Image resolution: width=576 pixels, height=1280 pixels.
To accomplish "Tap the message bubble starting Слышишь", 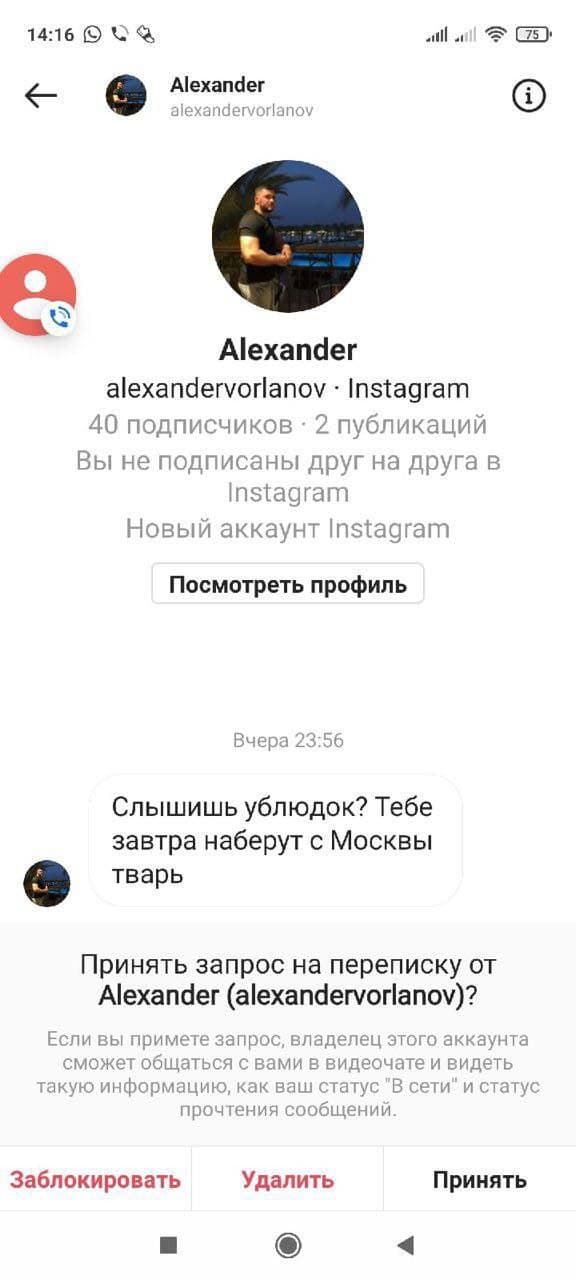I will tap(275, 840).
